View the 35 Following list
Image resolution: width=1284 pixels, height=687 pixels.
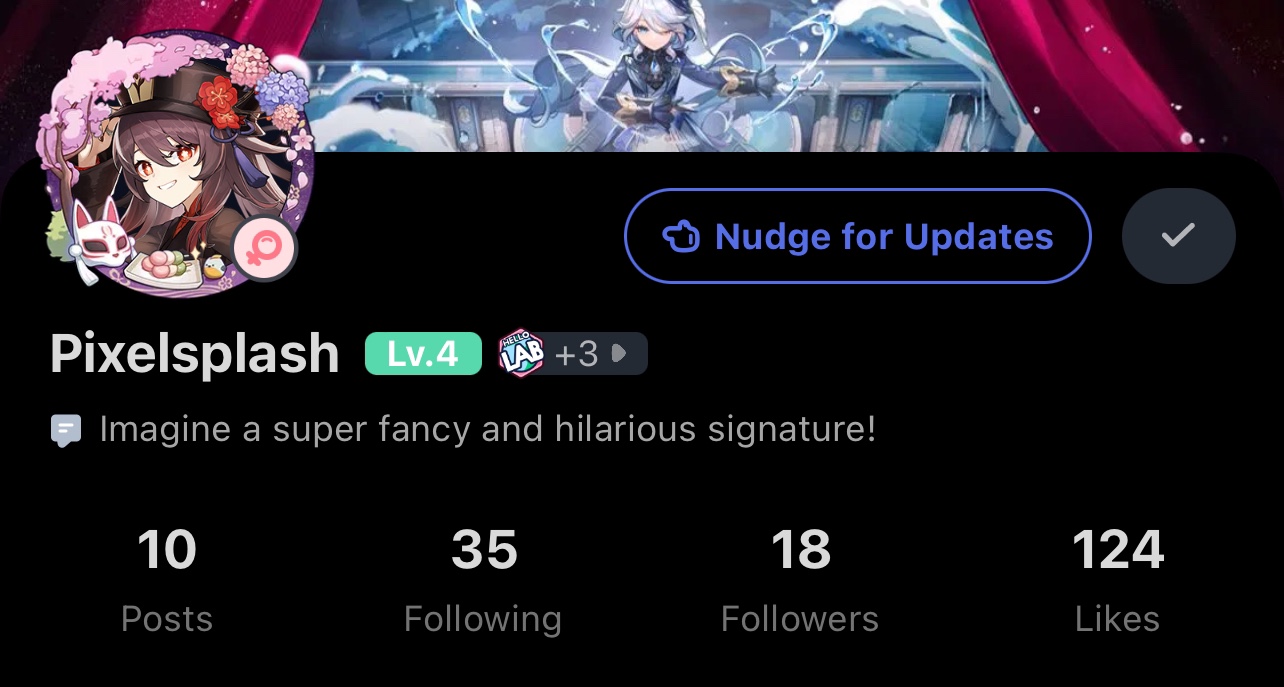[483, 580]
